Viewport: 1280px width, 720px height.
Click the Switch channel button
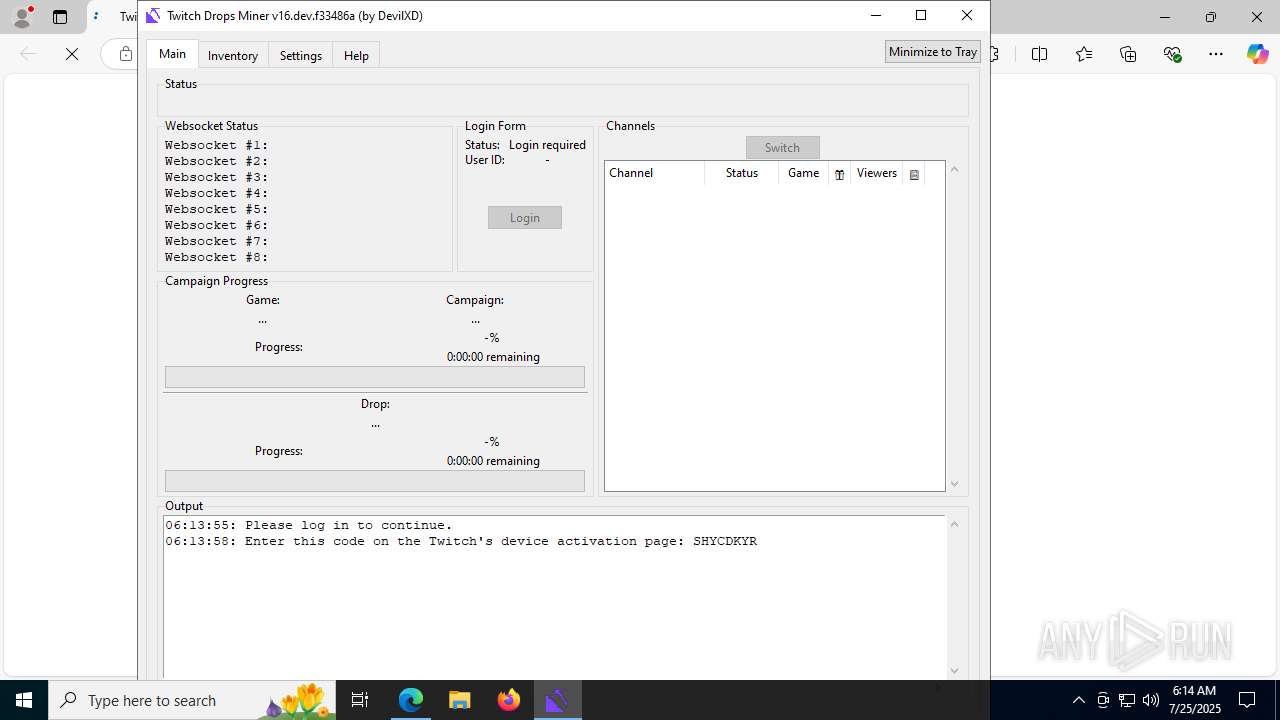tap(782, 148)
